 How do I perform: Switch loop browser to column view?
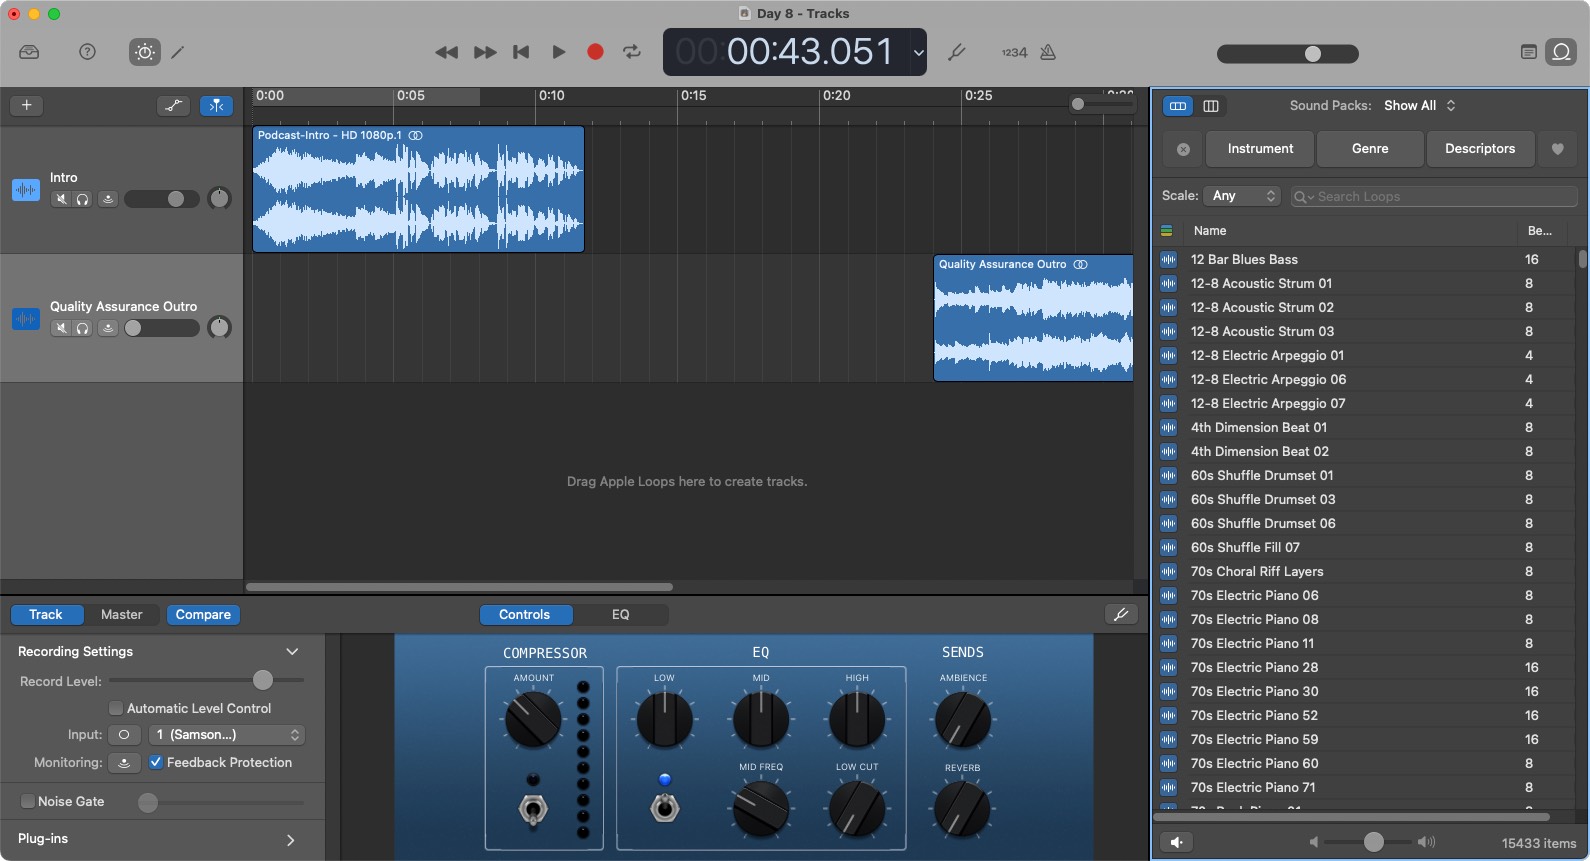pos(1211,105)
